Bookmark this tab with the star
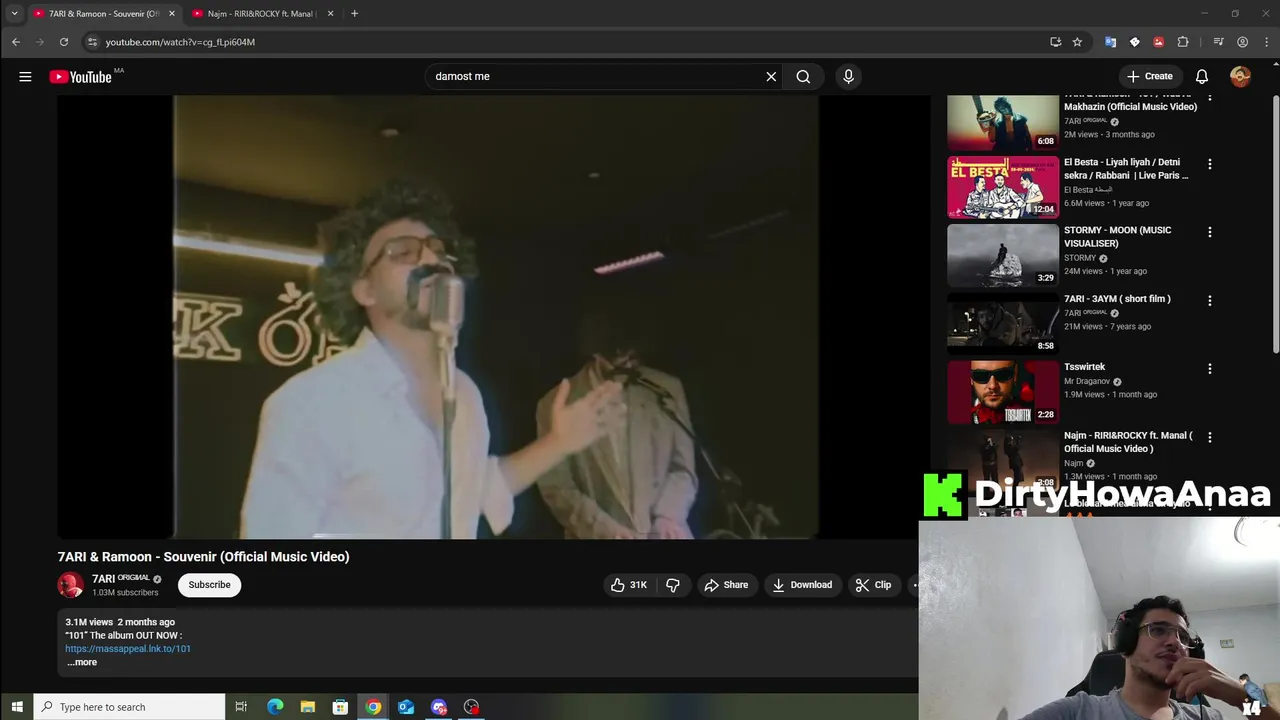 pos(1077,42)
